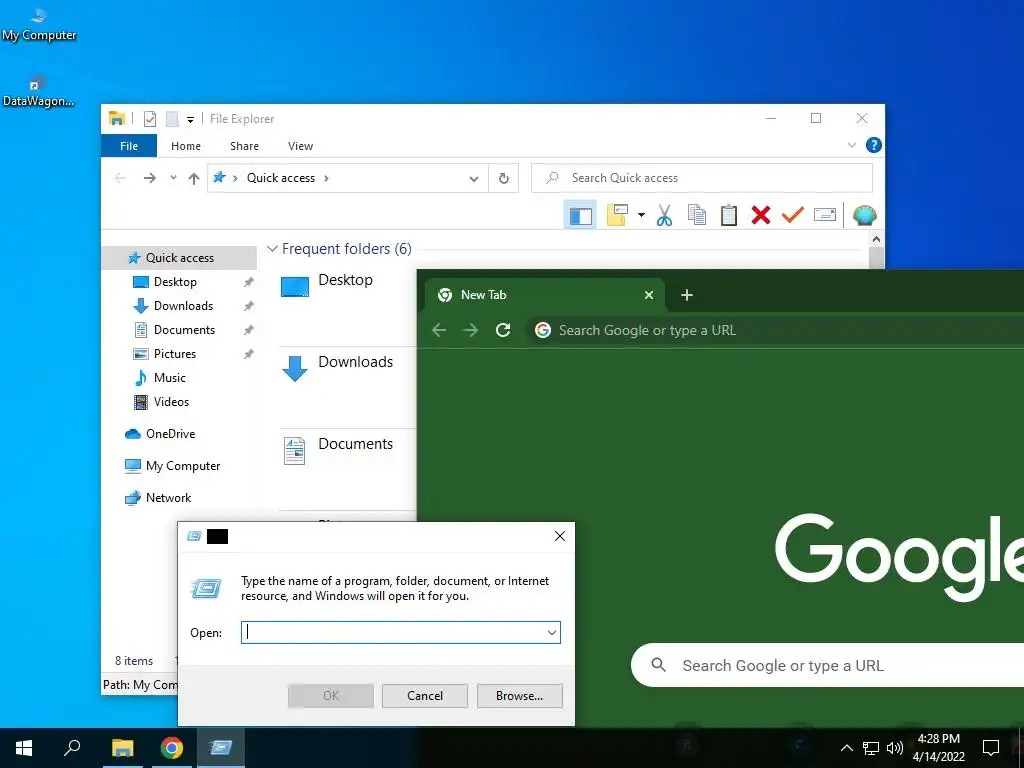
Task: Click the Cut scissors icon
Action: [664, 215]
